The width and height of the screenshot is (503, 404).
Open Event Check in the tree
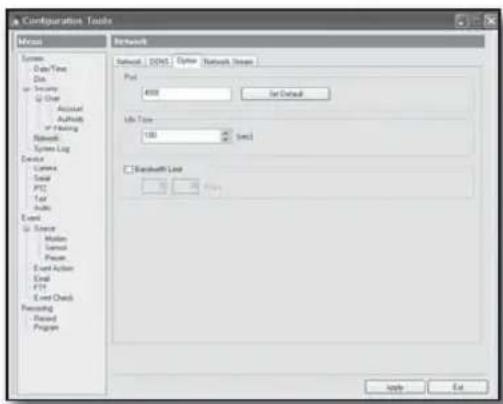point(53,298)
